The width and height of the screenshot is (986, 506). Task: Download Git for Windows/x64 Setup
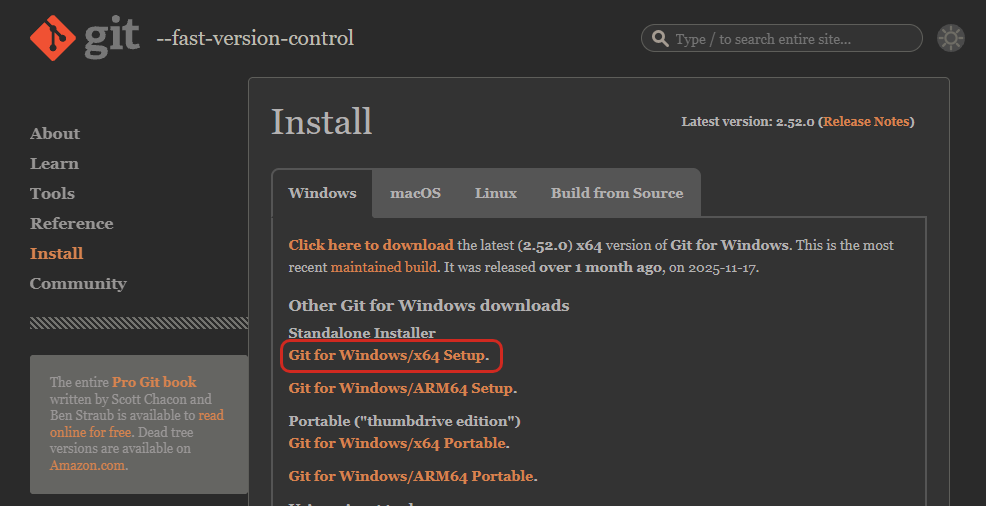tap(387, 356)
